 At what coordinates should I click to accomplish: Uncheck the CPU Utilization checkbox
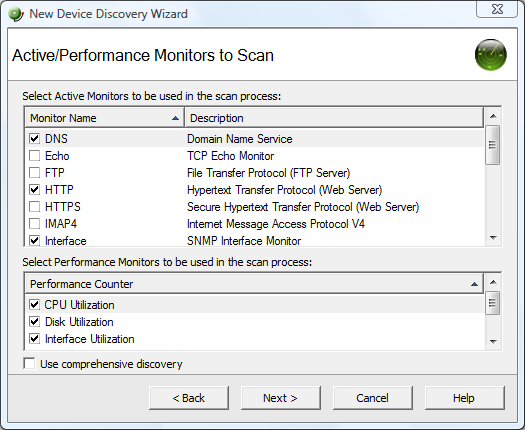coord(34,305)
